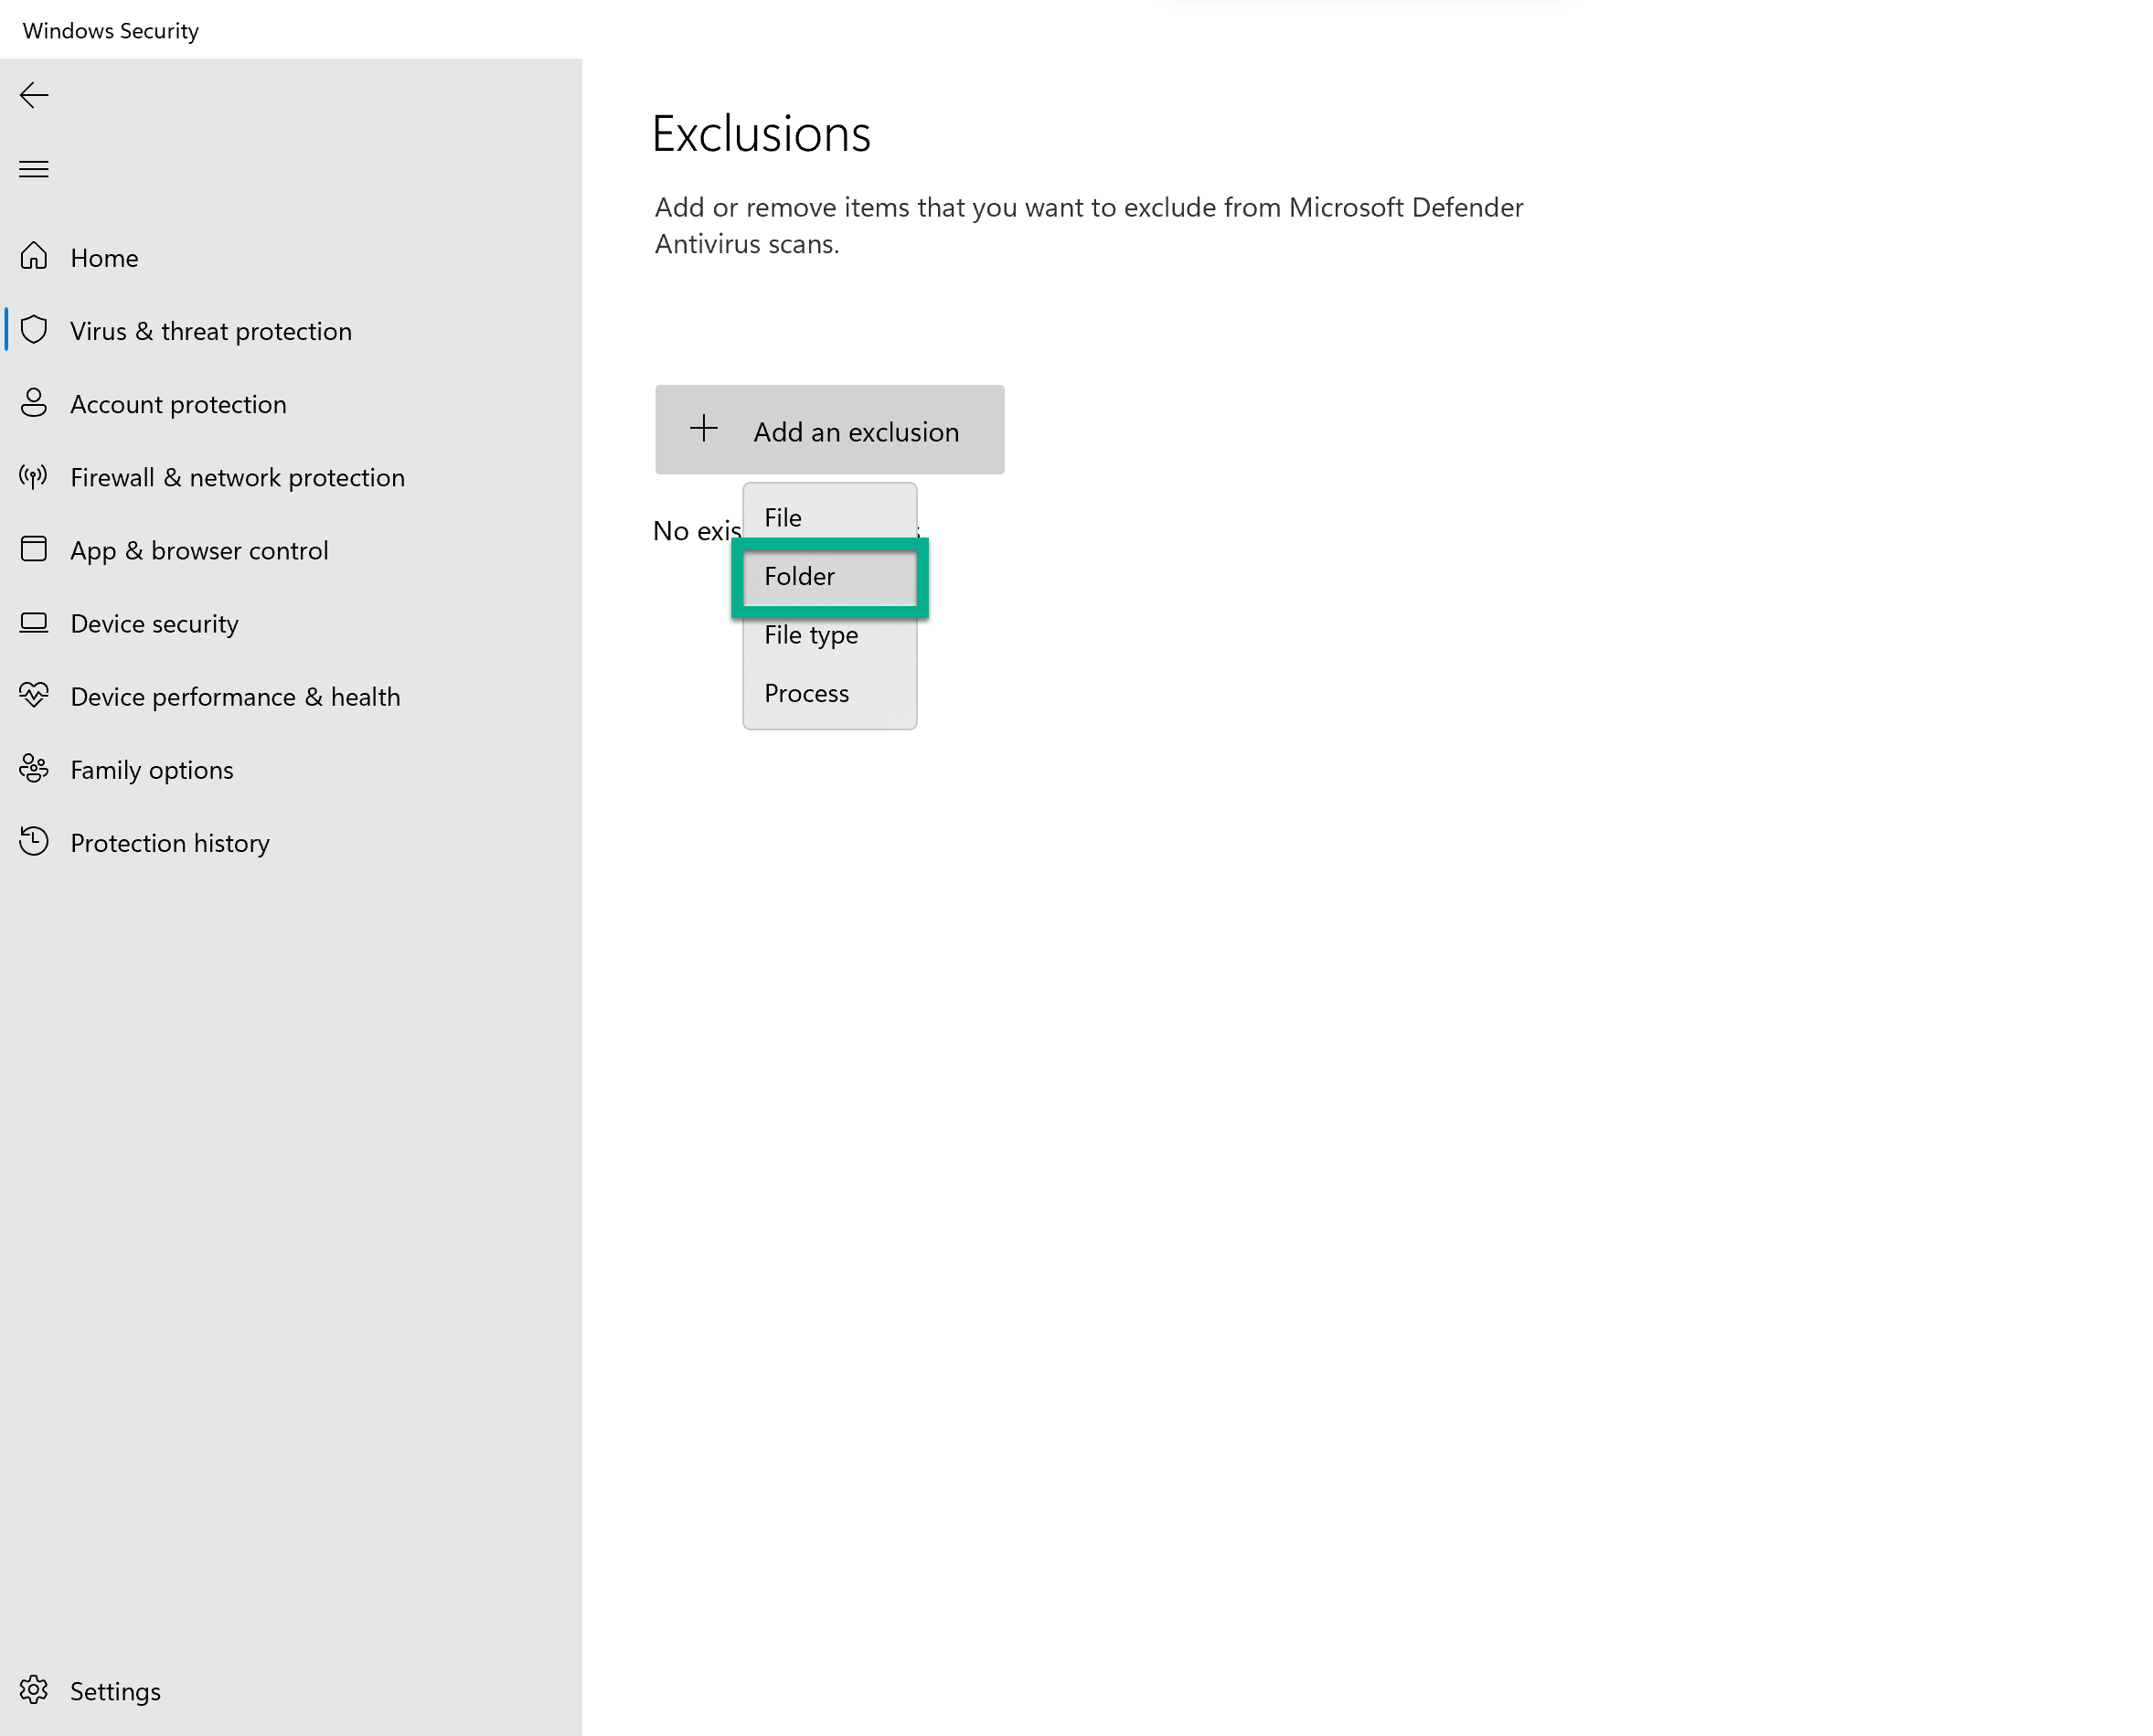The image size is (2153, 1736).
Task: Click the Add an exclusion button
Action: (x=829, y=430)
